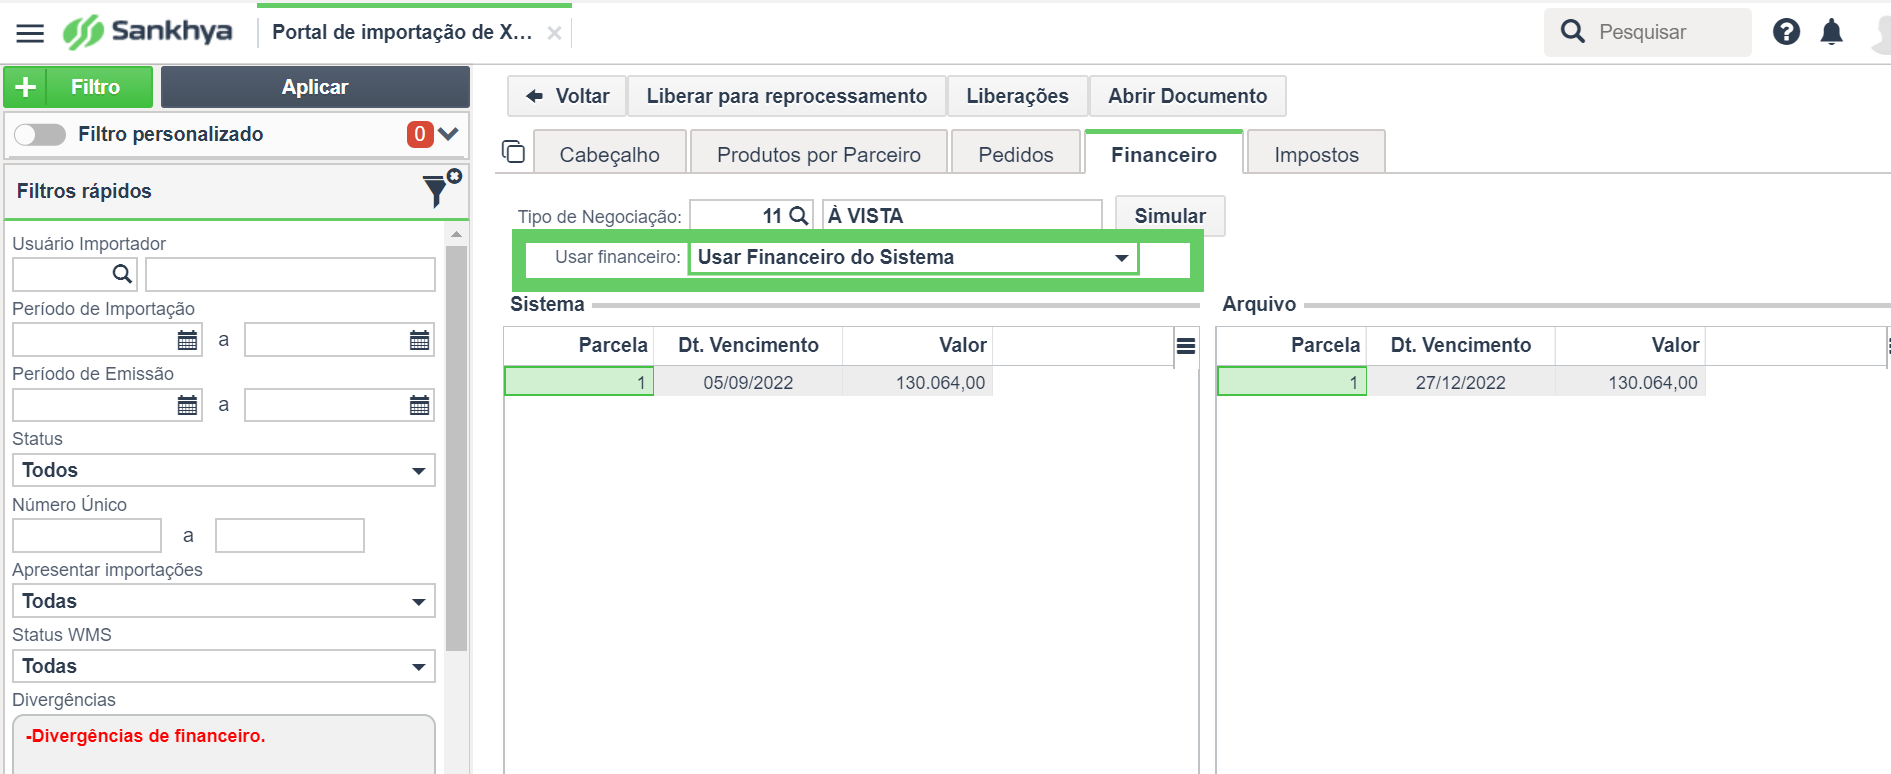Select the Financeiro tab

coord(1164,154)
